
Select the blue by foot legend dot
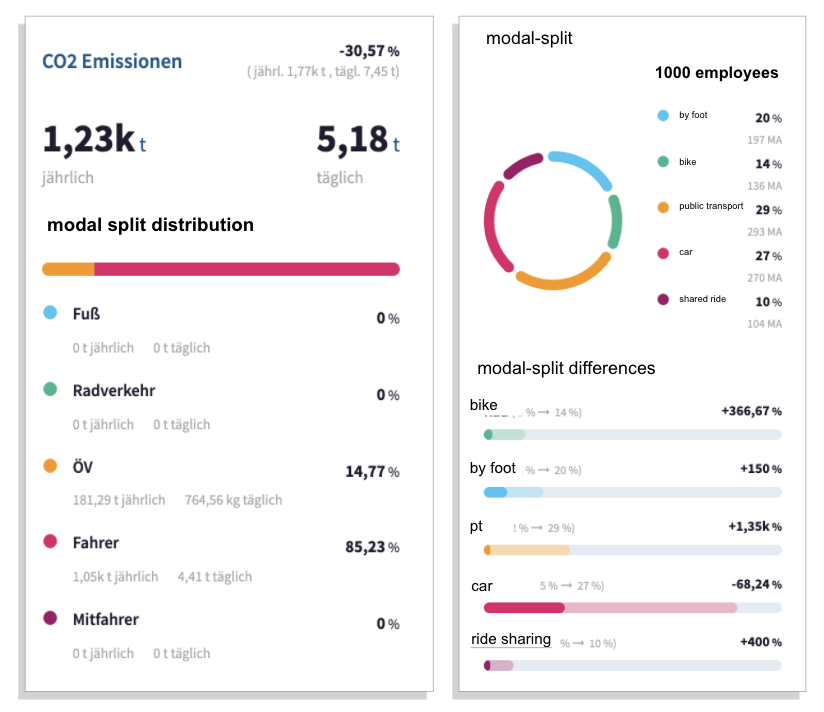point(663,116)
